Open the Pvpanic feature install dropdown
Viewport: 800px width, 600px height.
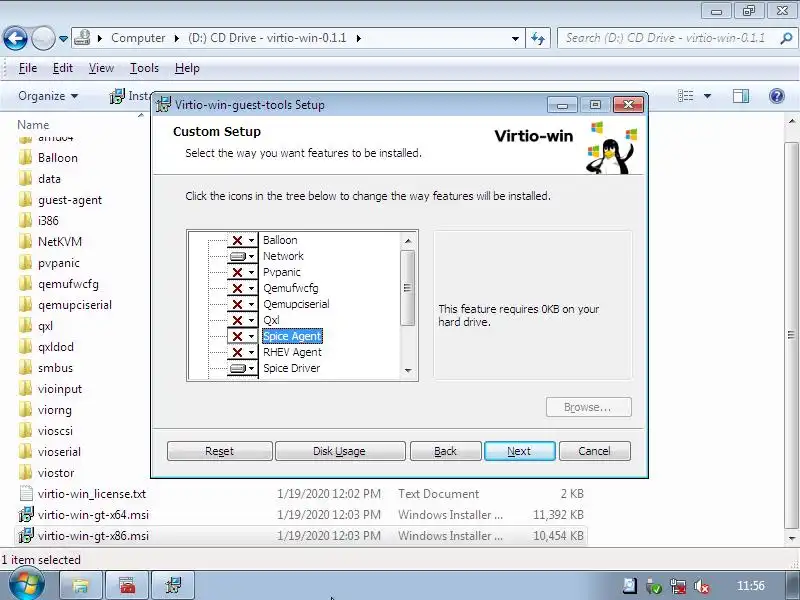point(242,272)
